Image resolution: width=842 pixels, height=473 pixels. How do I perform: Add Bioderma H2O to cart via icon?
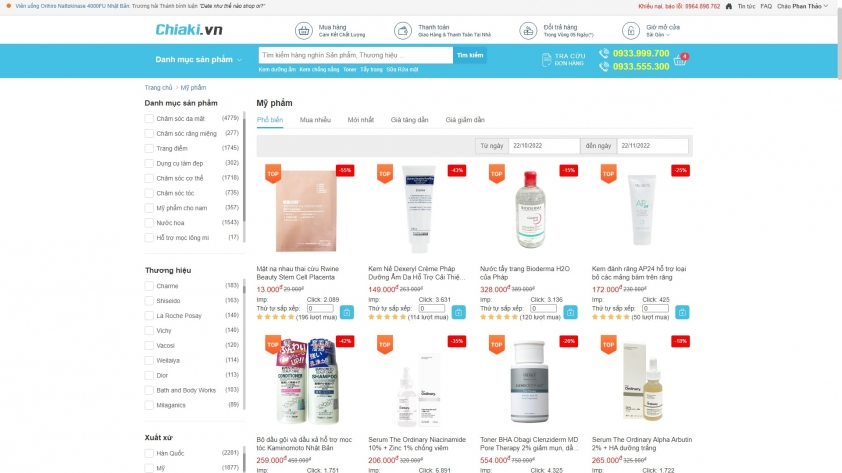tap(570, 312)
